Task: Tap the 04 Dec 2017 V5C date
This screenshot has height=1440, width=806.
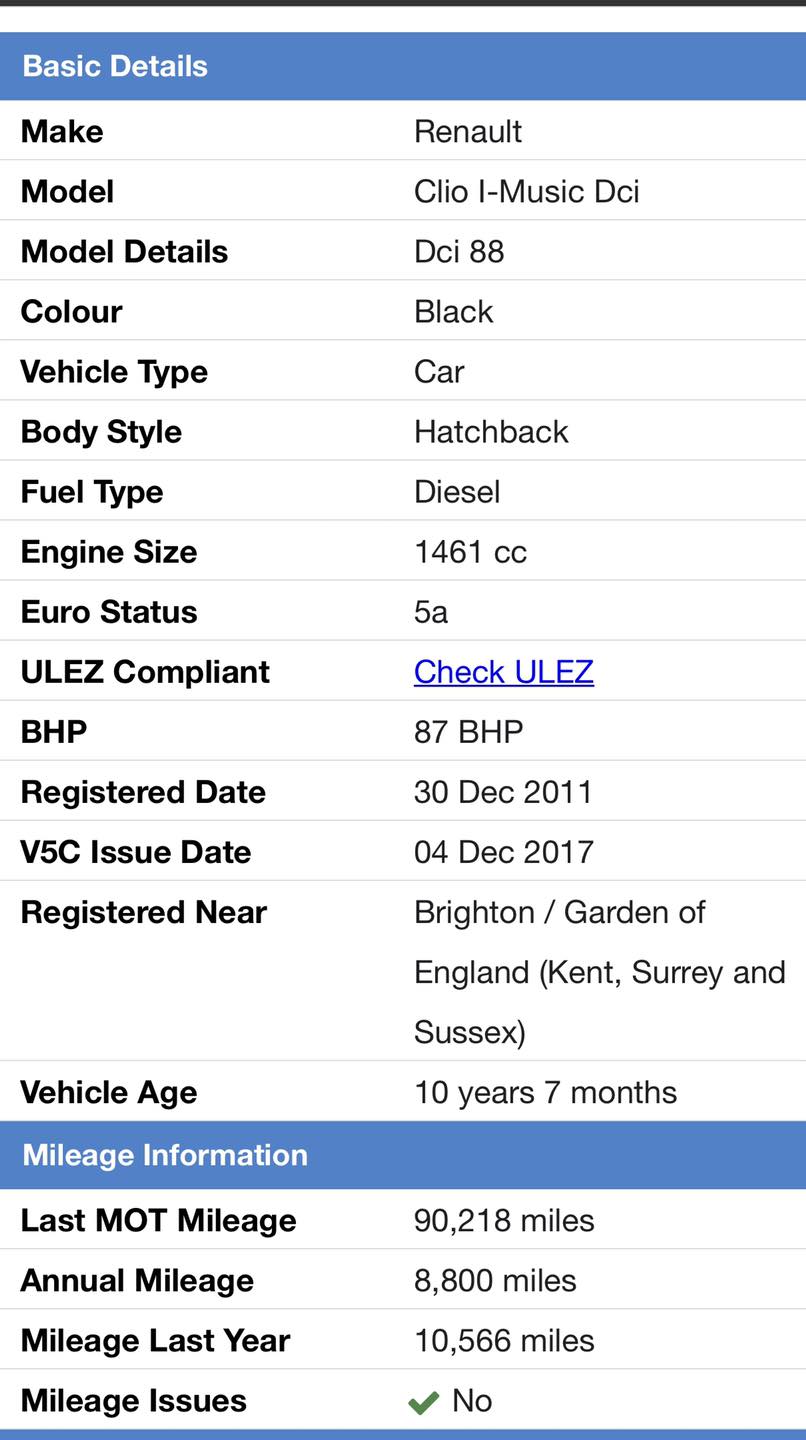Action: click(x=504, y=852)
